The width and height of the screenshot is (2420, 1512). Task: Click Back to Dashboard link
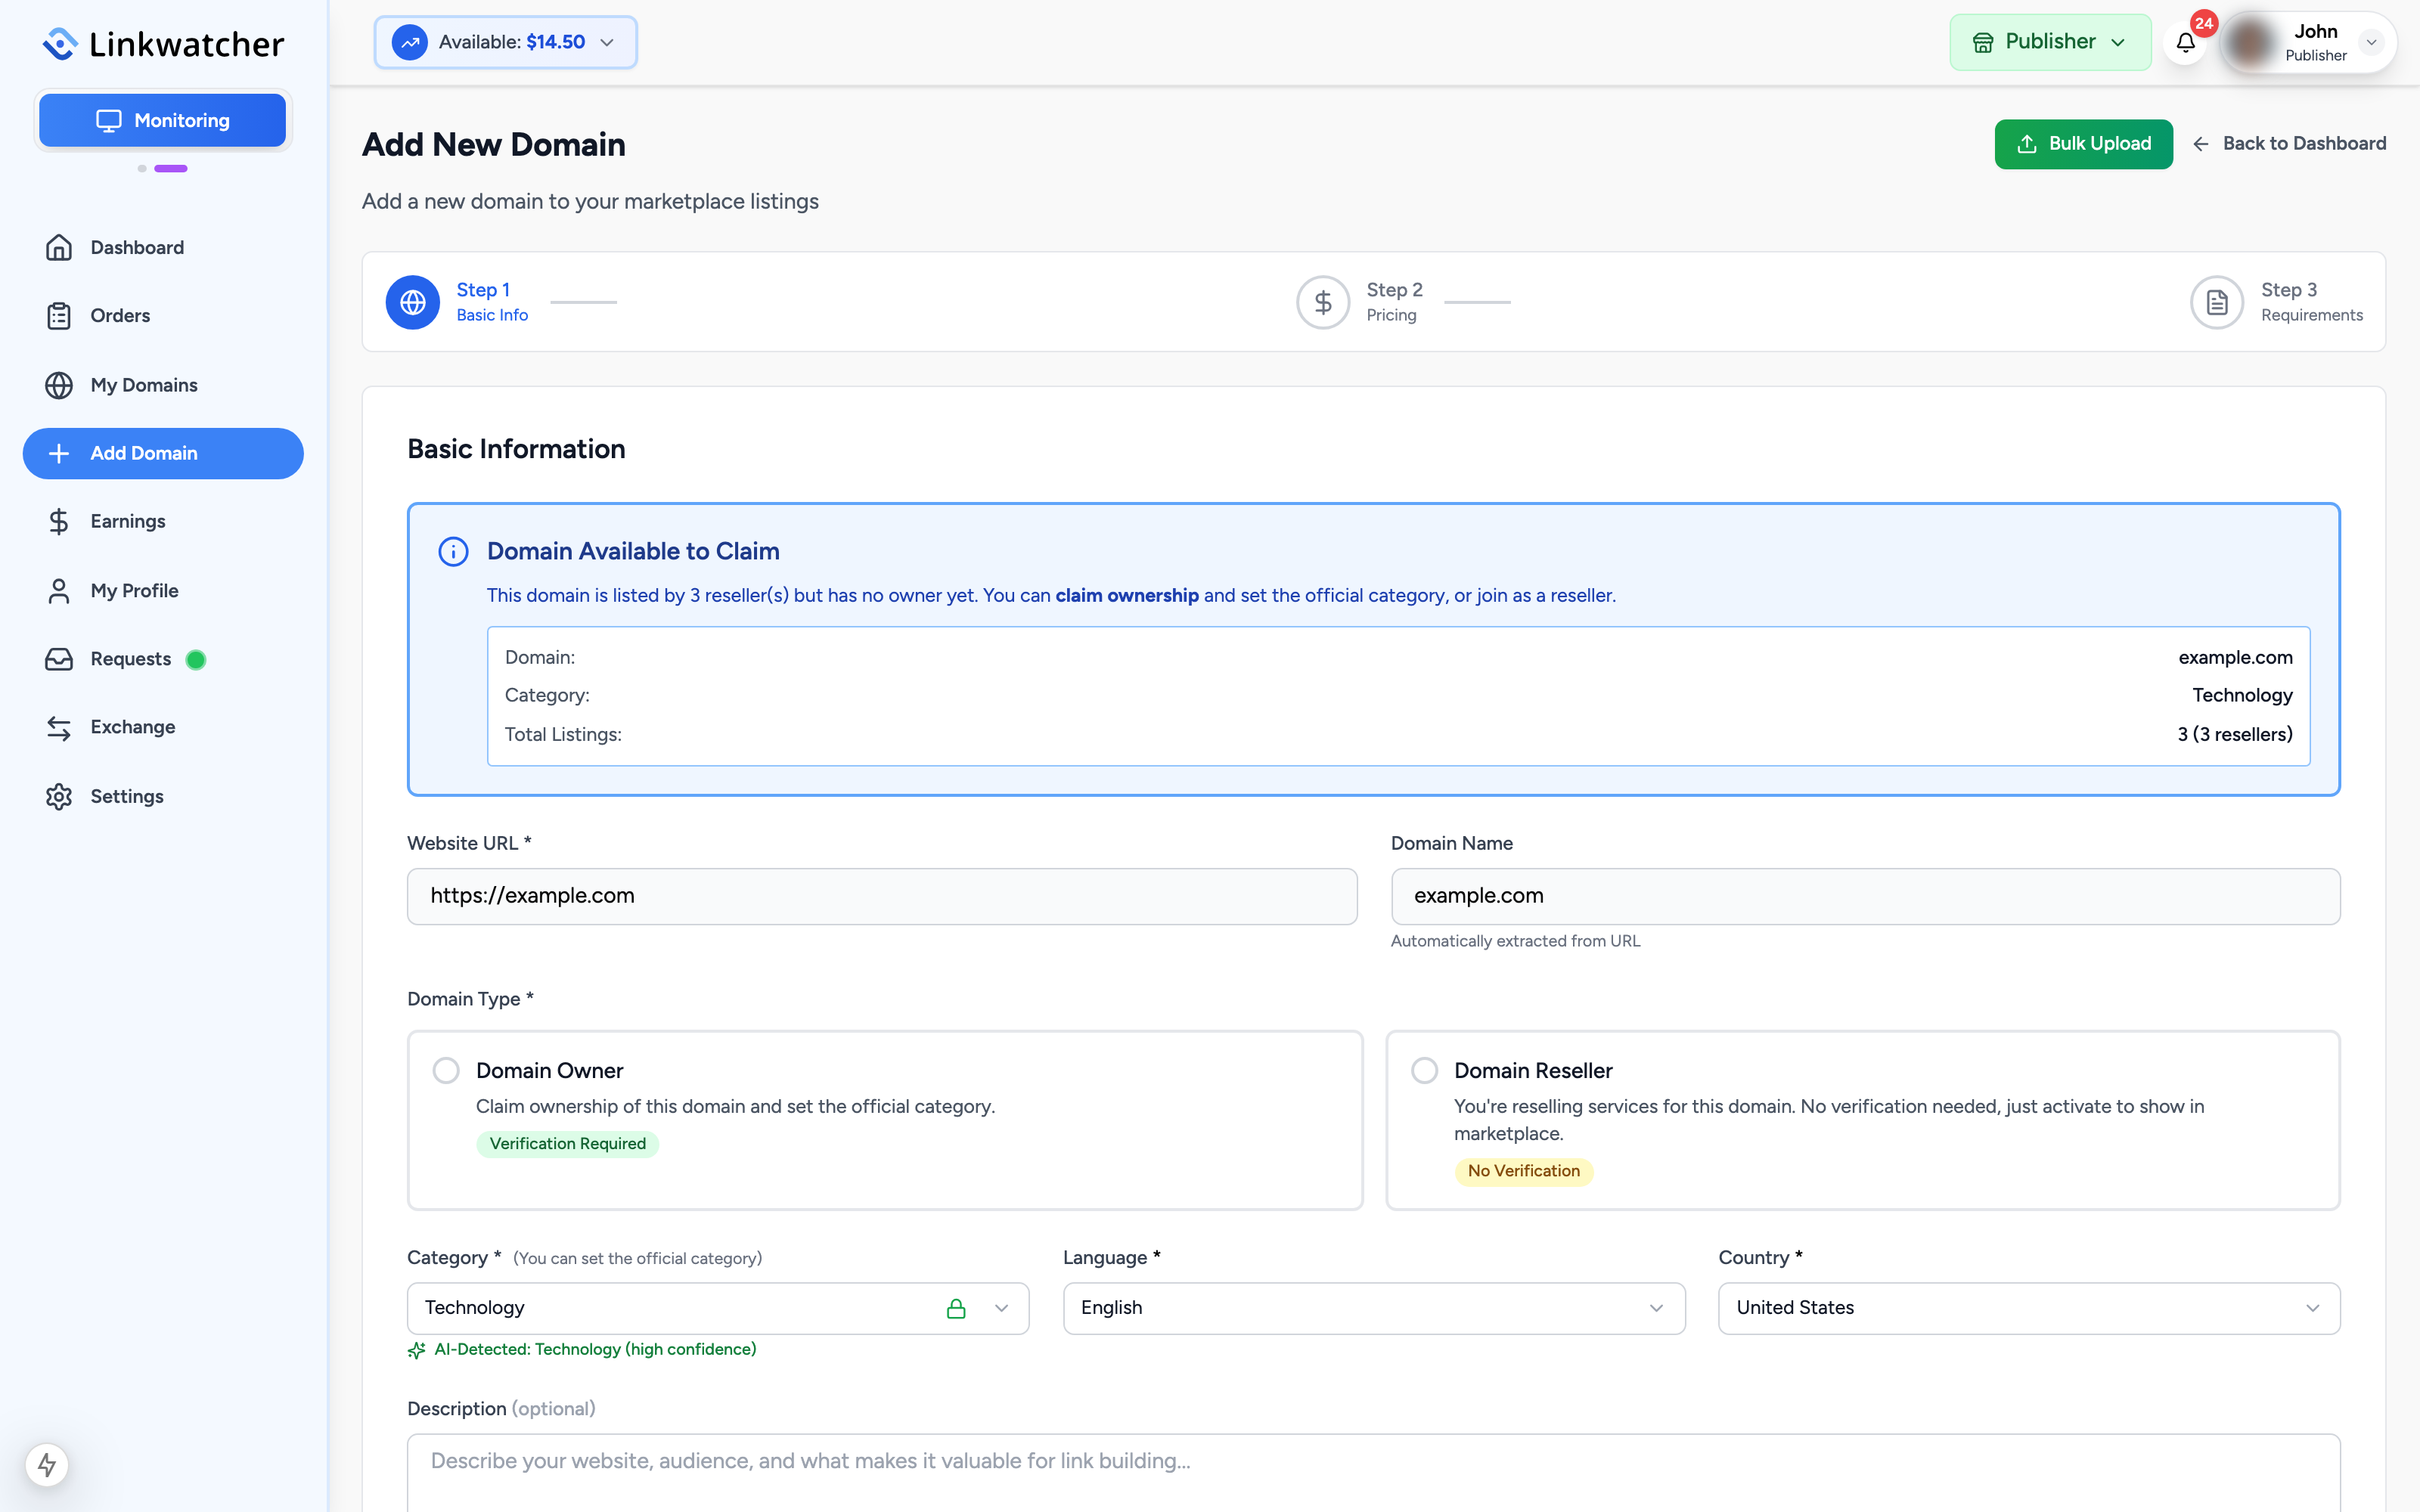click(2289, 144)
